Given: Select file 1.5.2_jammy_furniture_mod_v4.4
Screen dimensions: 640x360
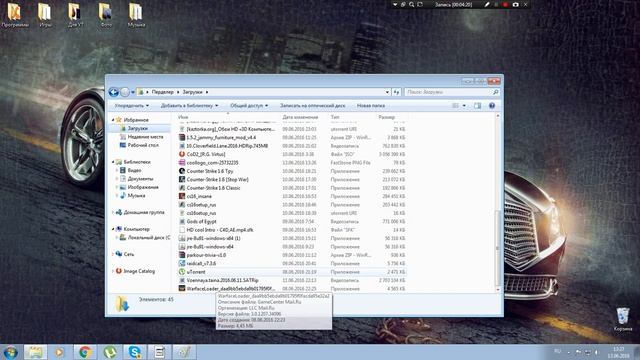Looking at the screenshot, I should 221,138.
